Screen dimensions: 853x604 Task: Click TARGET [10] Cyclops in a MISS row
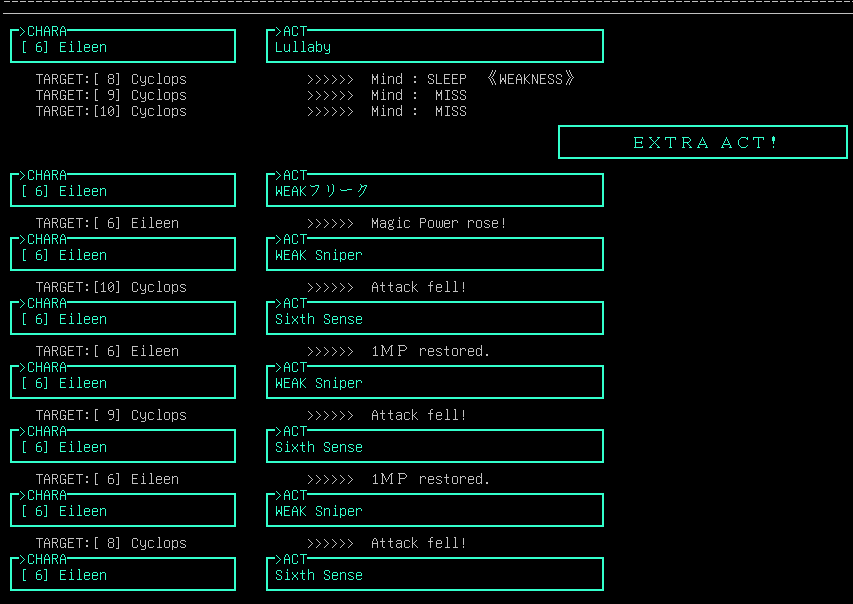111,112
